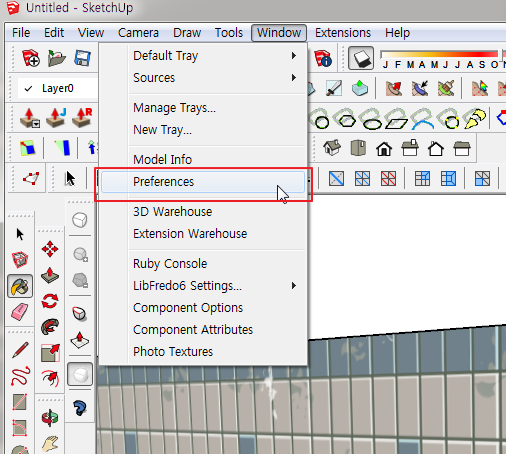Select the Follow Me tool
This screenshot has width=506, height=454.
coord(50,327)
